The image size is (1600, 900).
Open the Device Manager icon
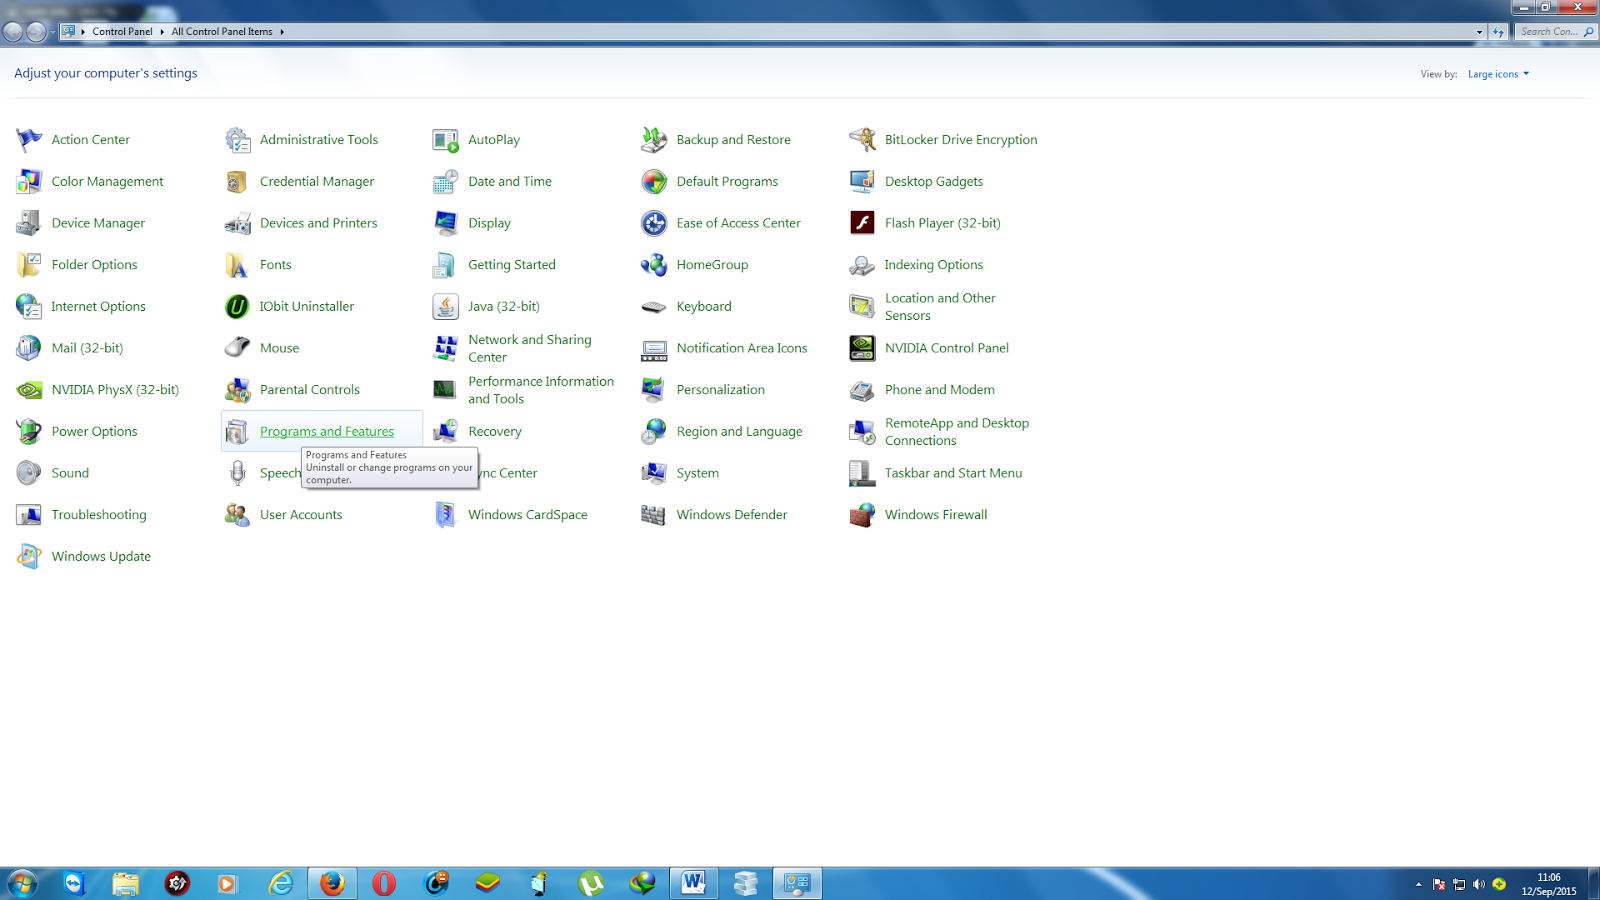[29, 223]
